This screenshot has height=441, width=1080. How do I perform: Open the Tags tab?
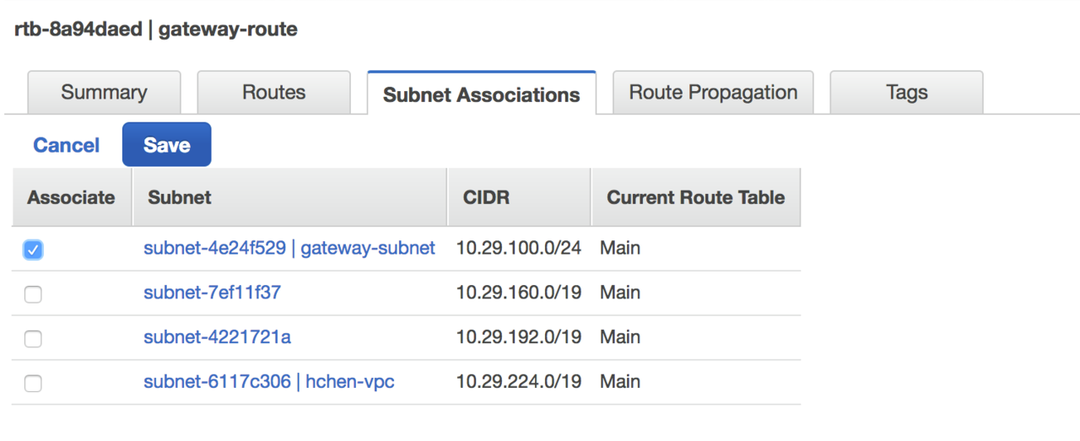pyautogui.click(x=906, y=93)
